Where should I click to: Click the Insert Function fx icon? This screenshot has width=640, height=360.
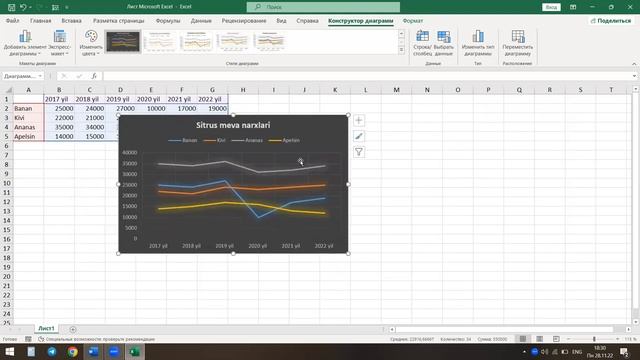(94, 76)
